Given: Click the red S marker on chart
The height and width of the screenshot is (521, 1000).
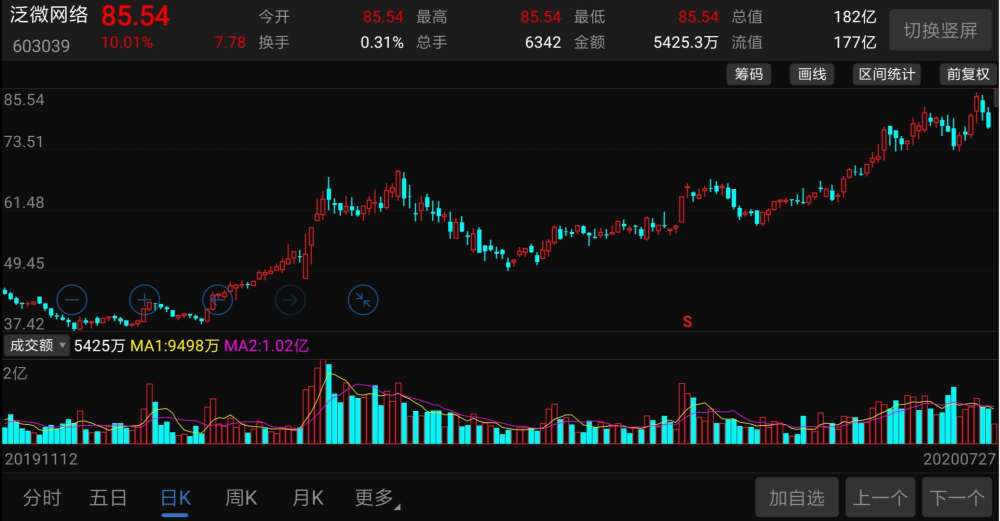Looking at the screenshot, I should pos(687,321).
